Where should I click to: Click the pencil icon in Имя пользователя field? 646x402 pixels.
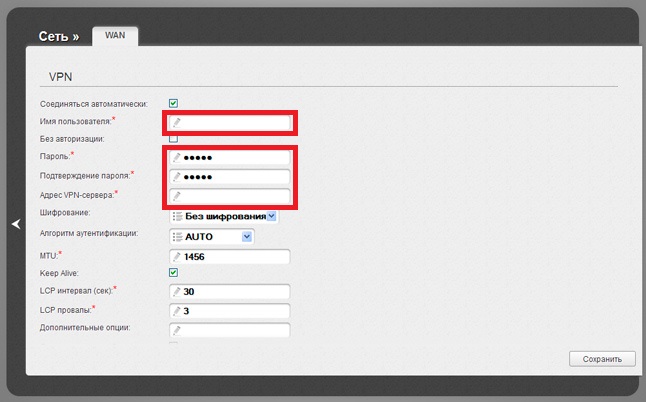point(177,122)
